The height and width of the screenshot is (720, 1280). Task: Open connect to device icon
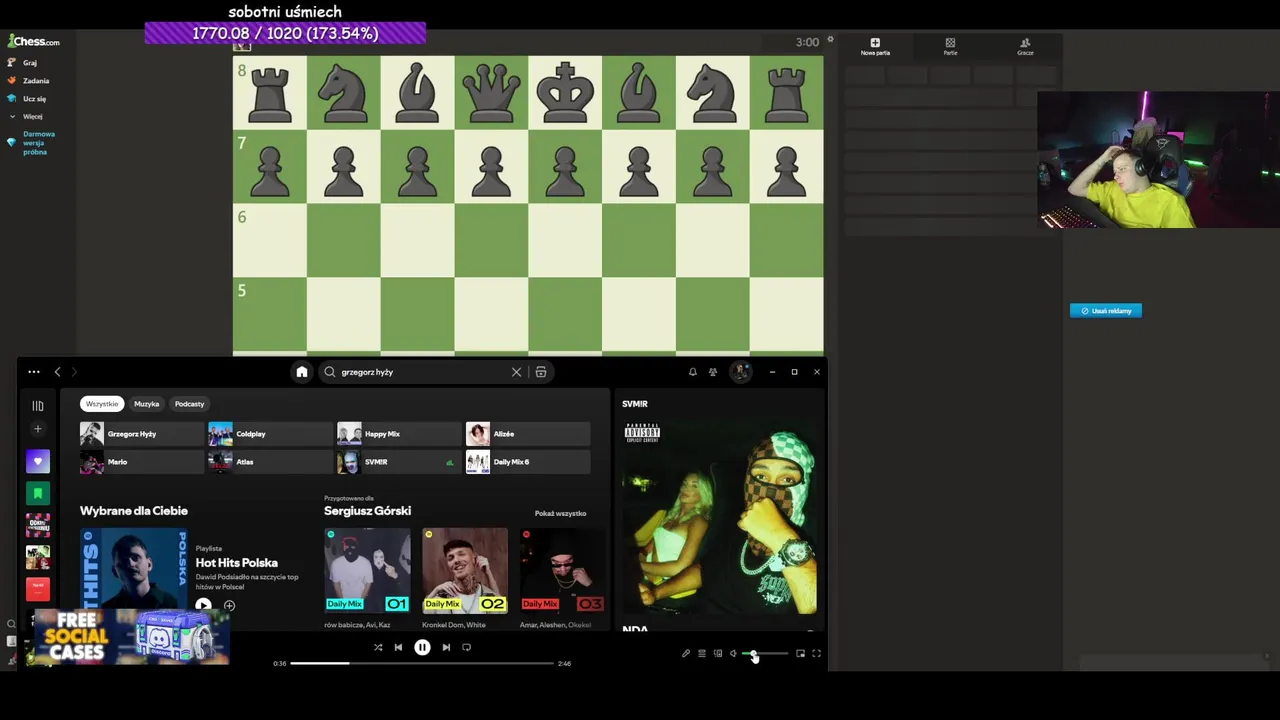pos(718,653)
